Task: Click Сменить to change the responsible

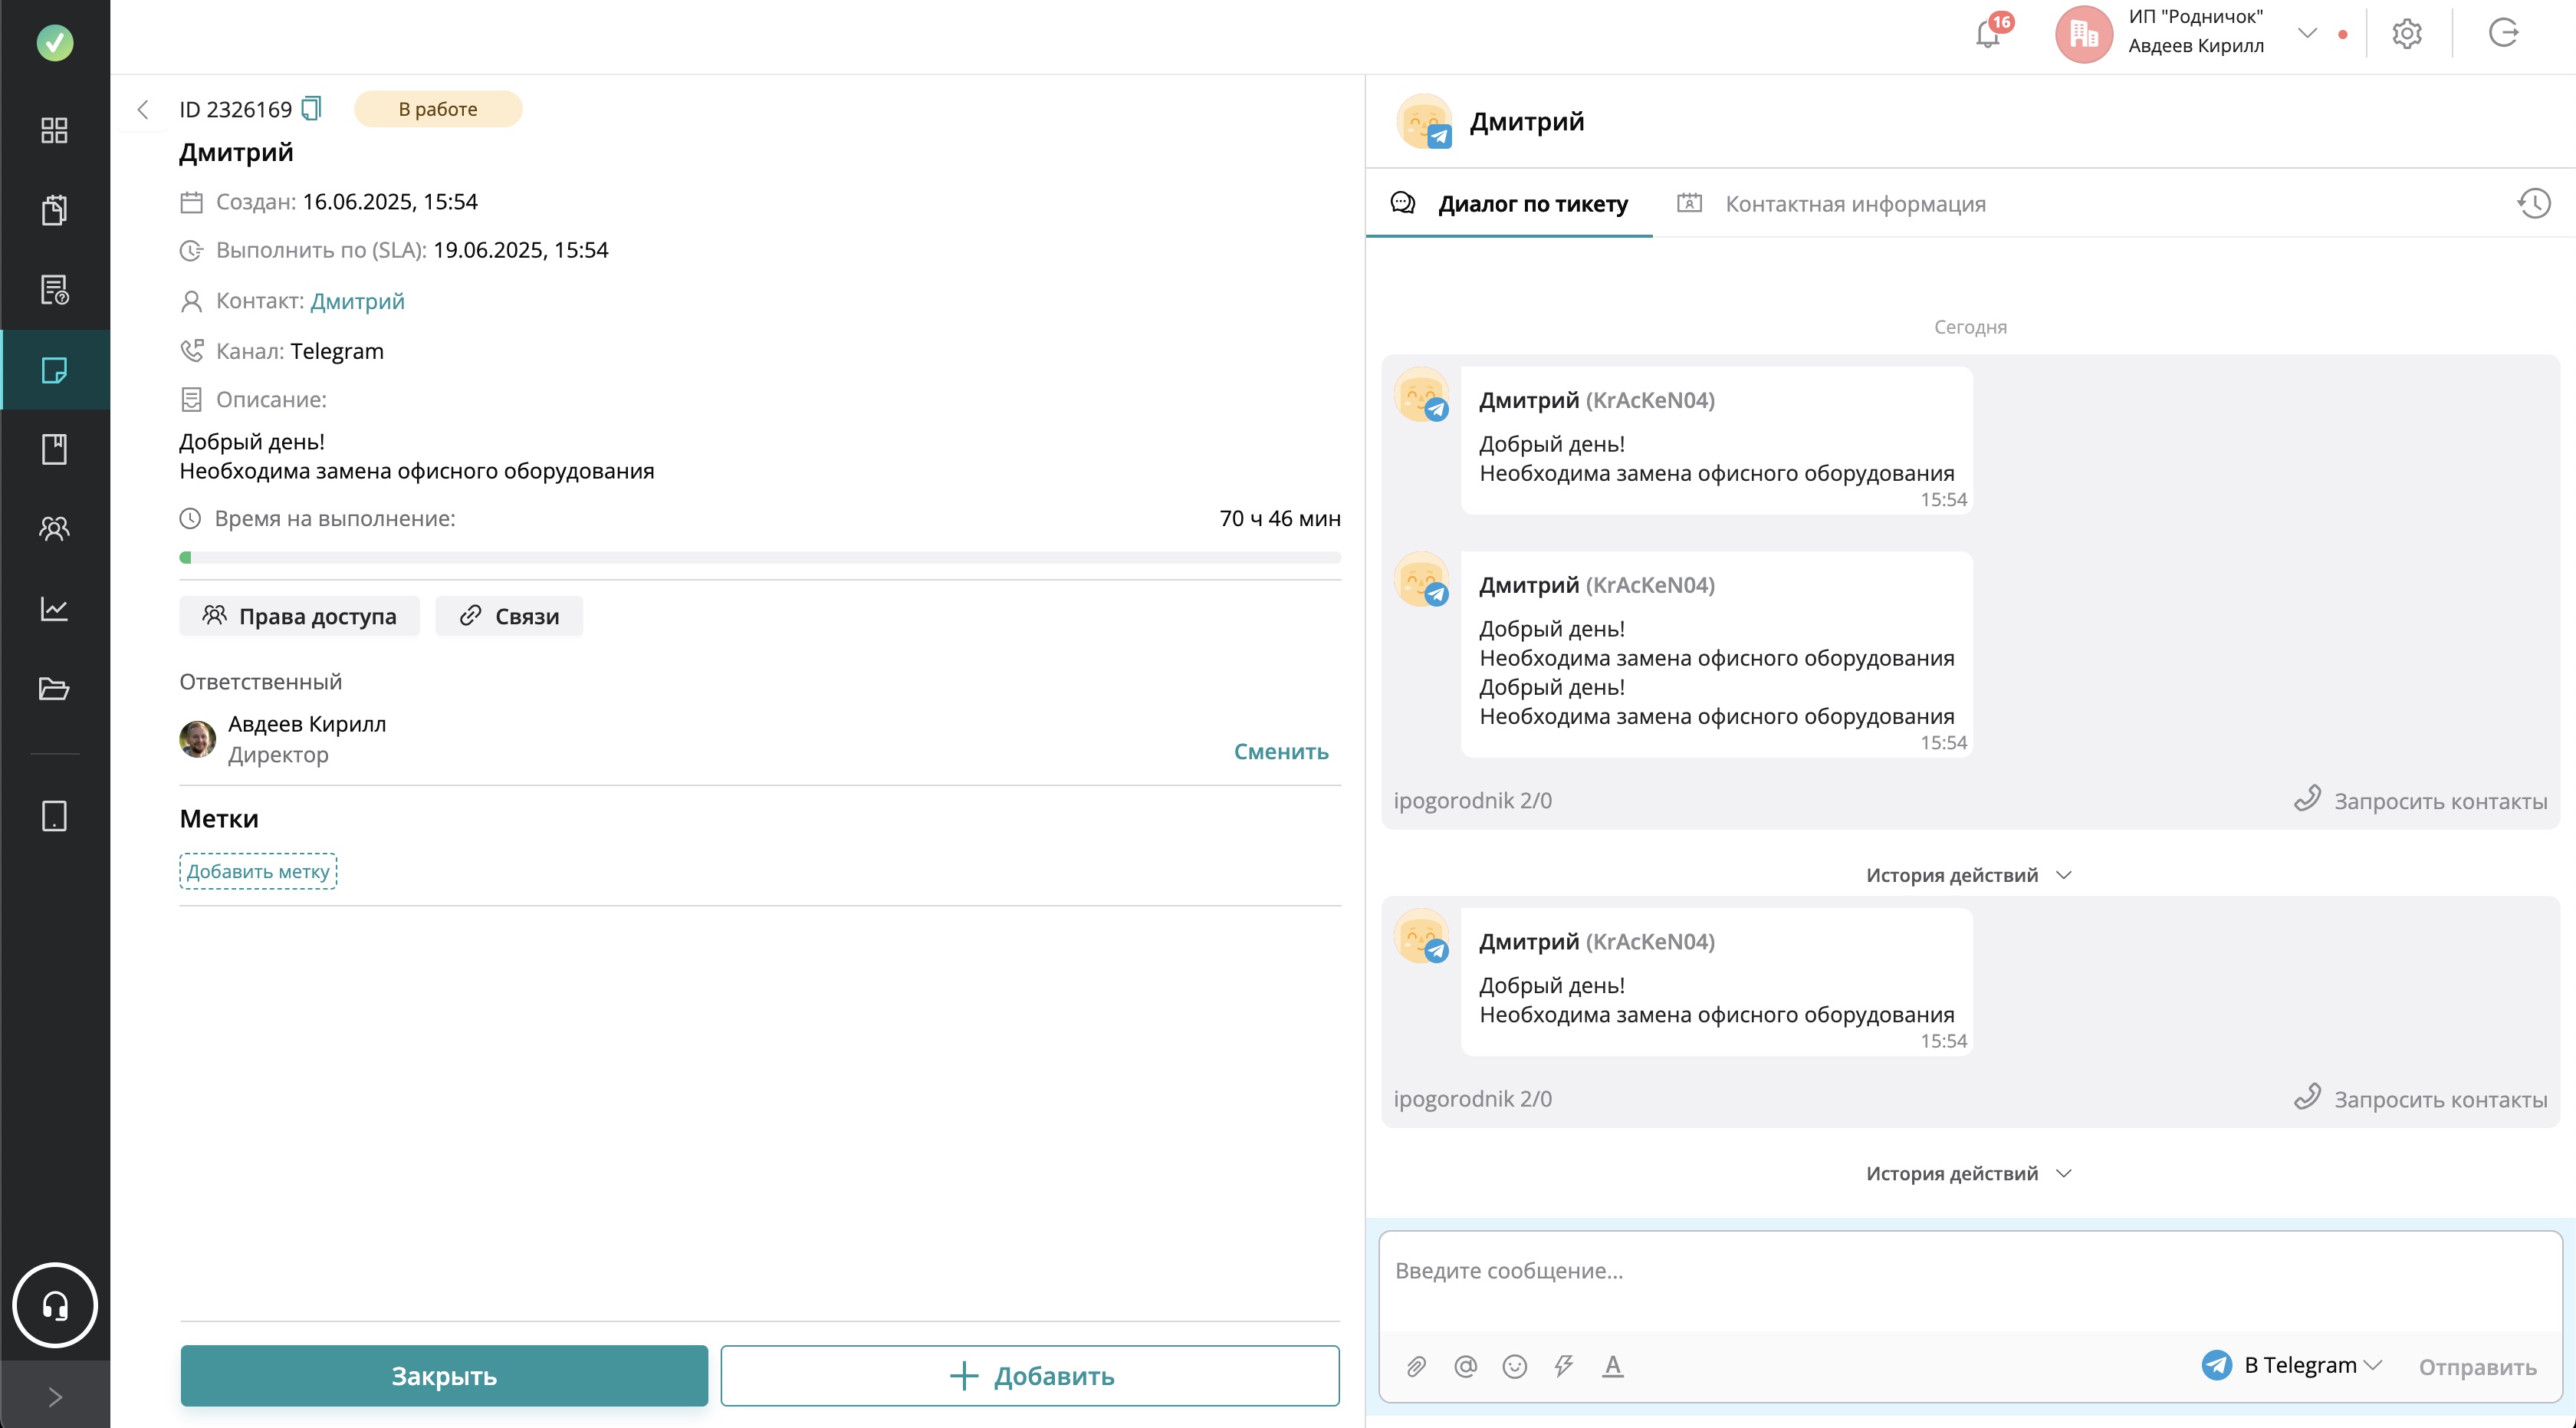Action: (1280, 751)
